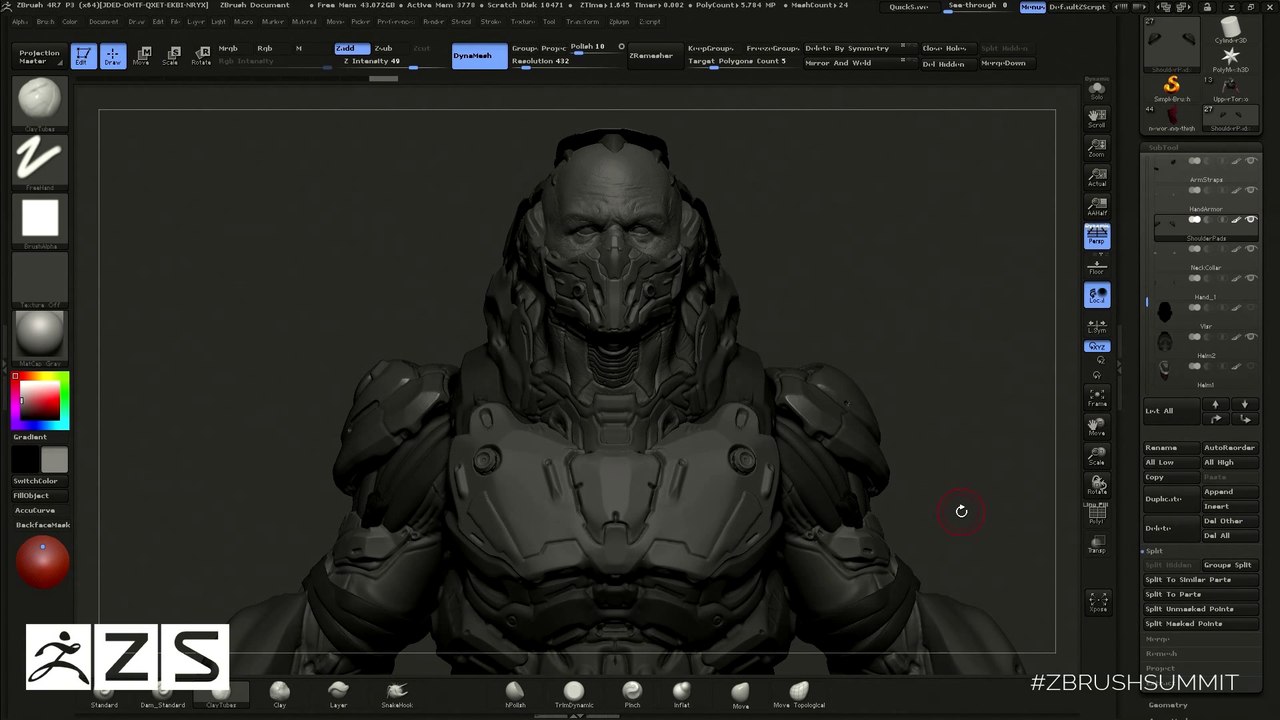The width and height of the screenshot is (1280, 720).
Task: Toggle the XYZ rotation mode
Action: 1097,347
